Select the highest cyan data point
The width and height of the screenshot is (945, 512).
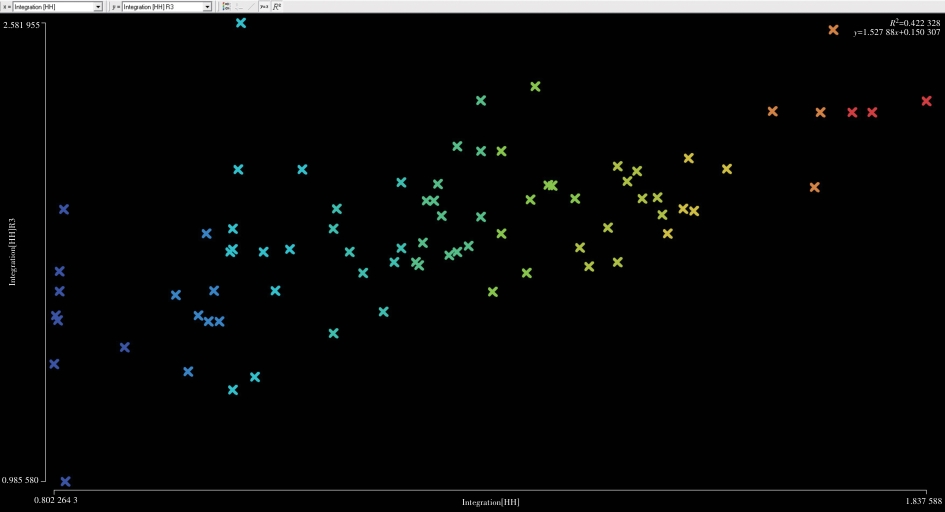241,22
